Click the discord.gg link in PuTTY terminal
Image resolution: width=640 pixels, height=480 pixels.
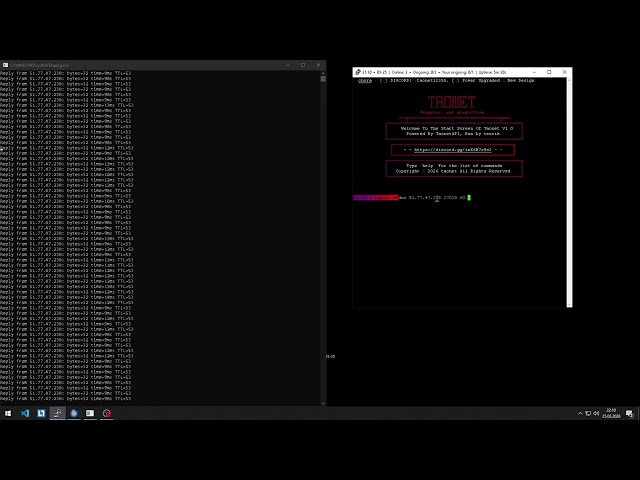(x=453, y=150)
